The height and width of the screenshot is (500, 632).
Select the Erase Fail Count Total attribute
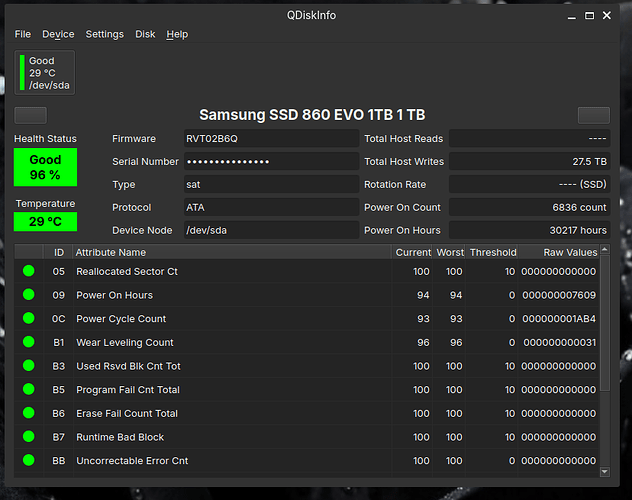pos(127,413)
